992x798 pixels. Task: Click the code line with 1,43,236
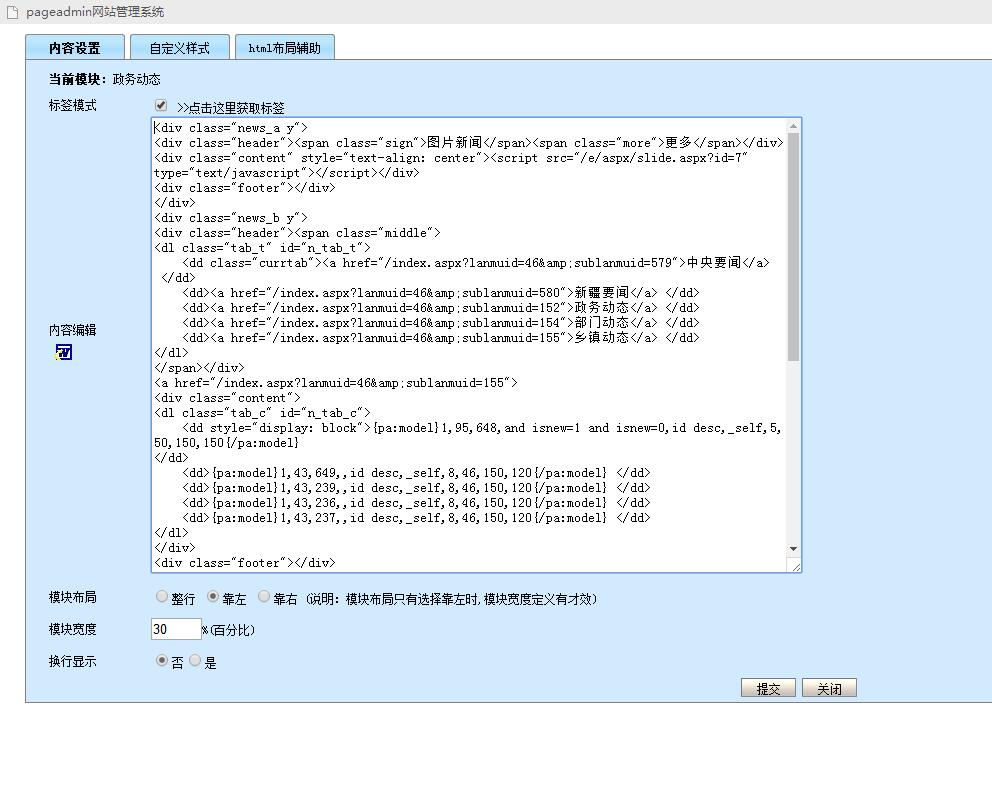click(416, 503)
